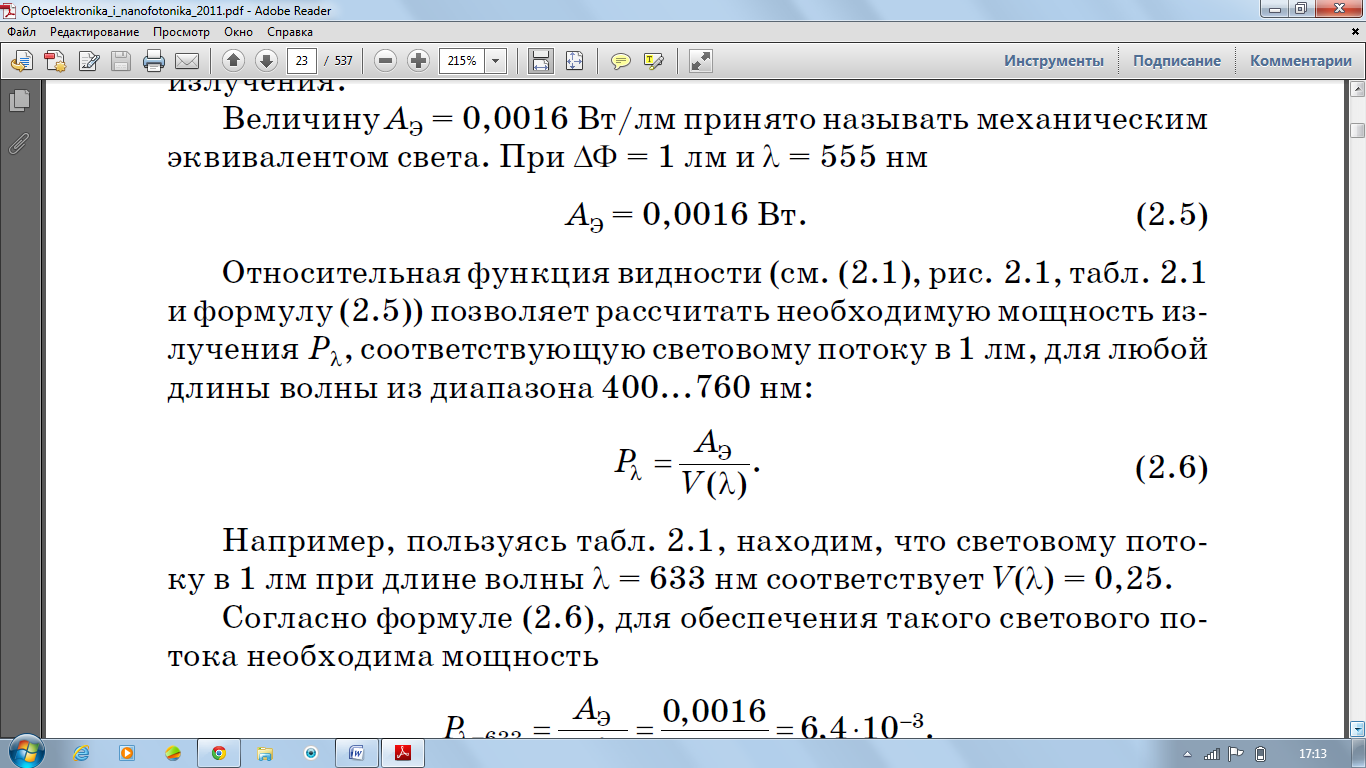Click the network signal tray icon
Image resolution: width=1366 pixels, height=768 pixels.
point(1211,754)
